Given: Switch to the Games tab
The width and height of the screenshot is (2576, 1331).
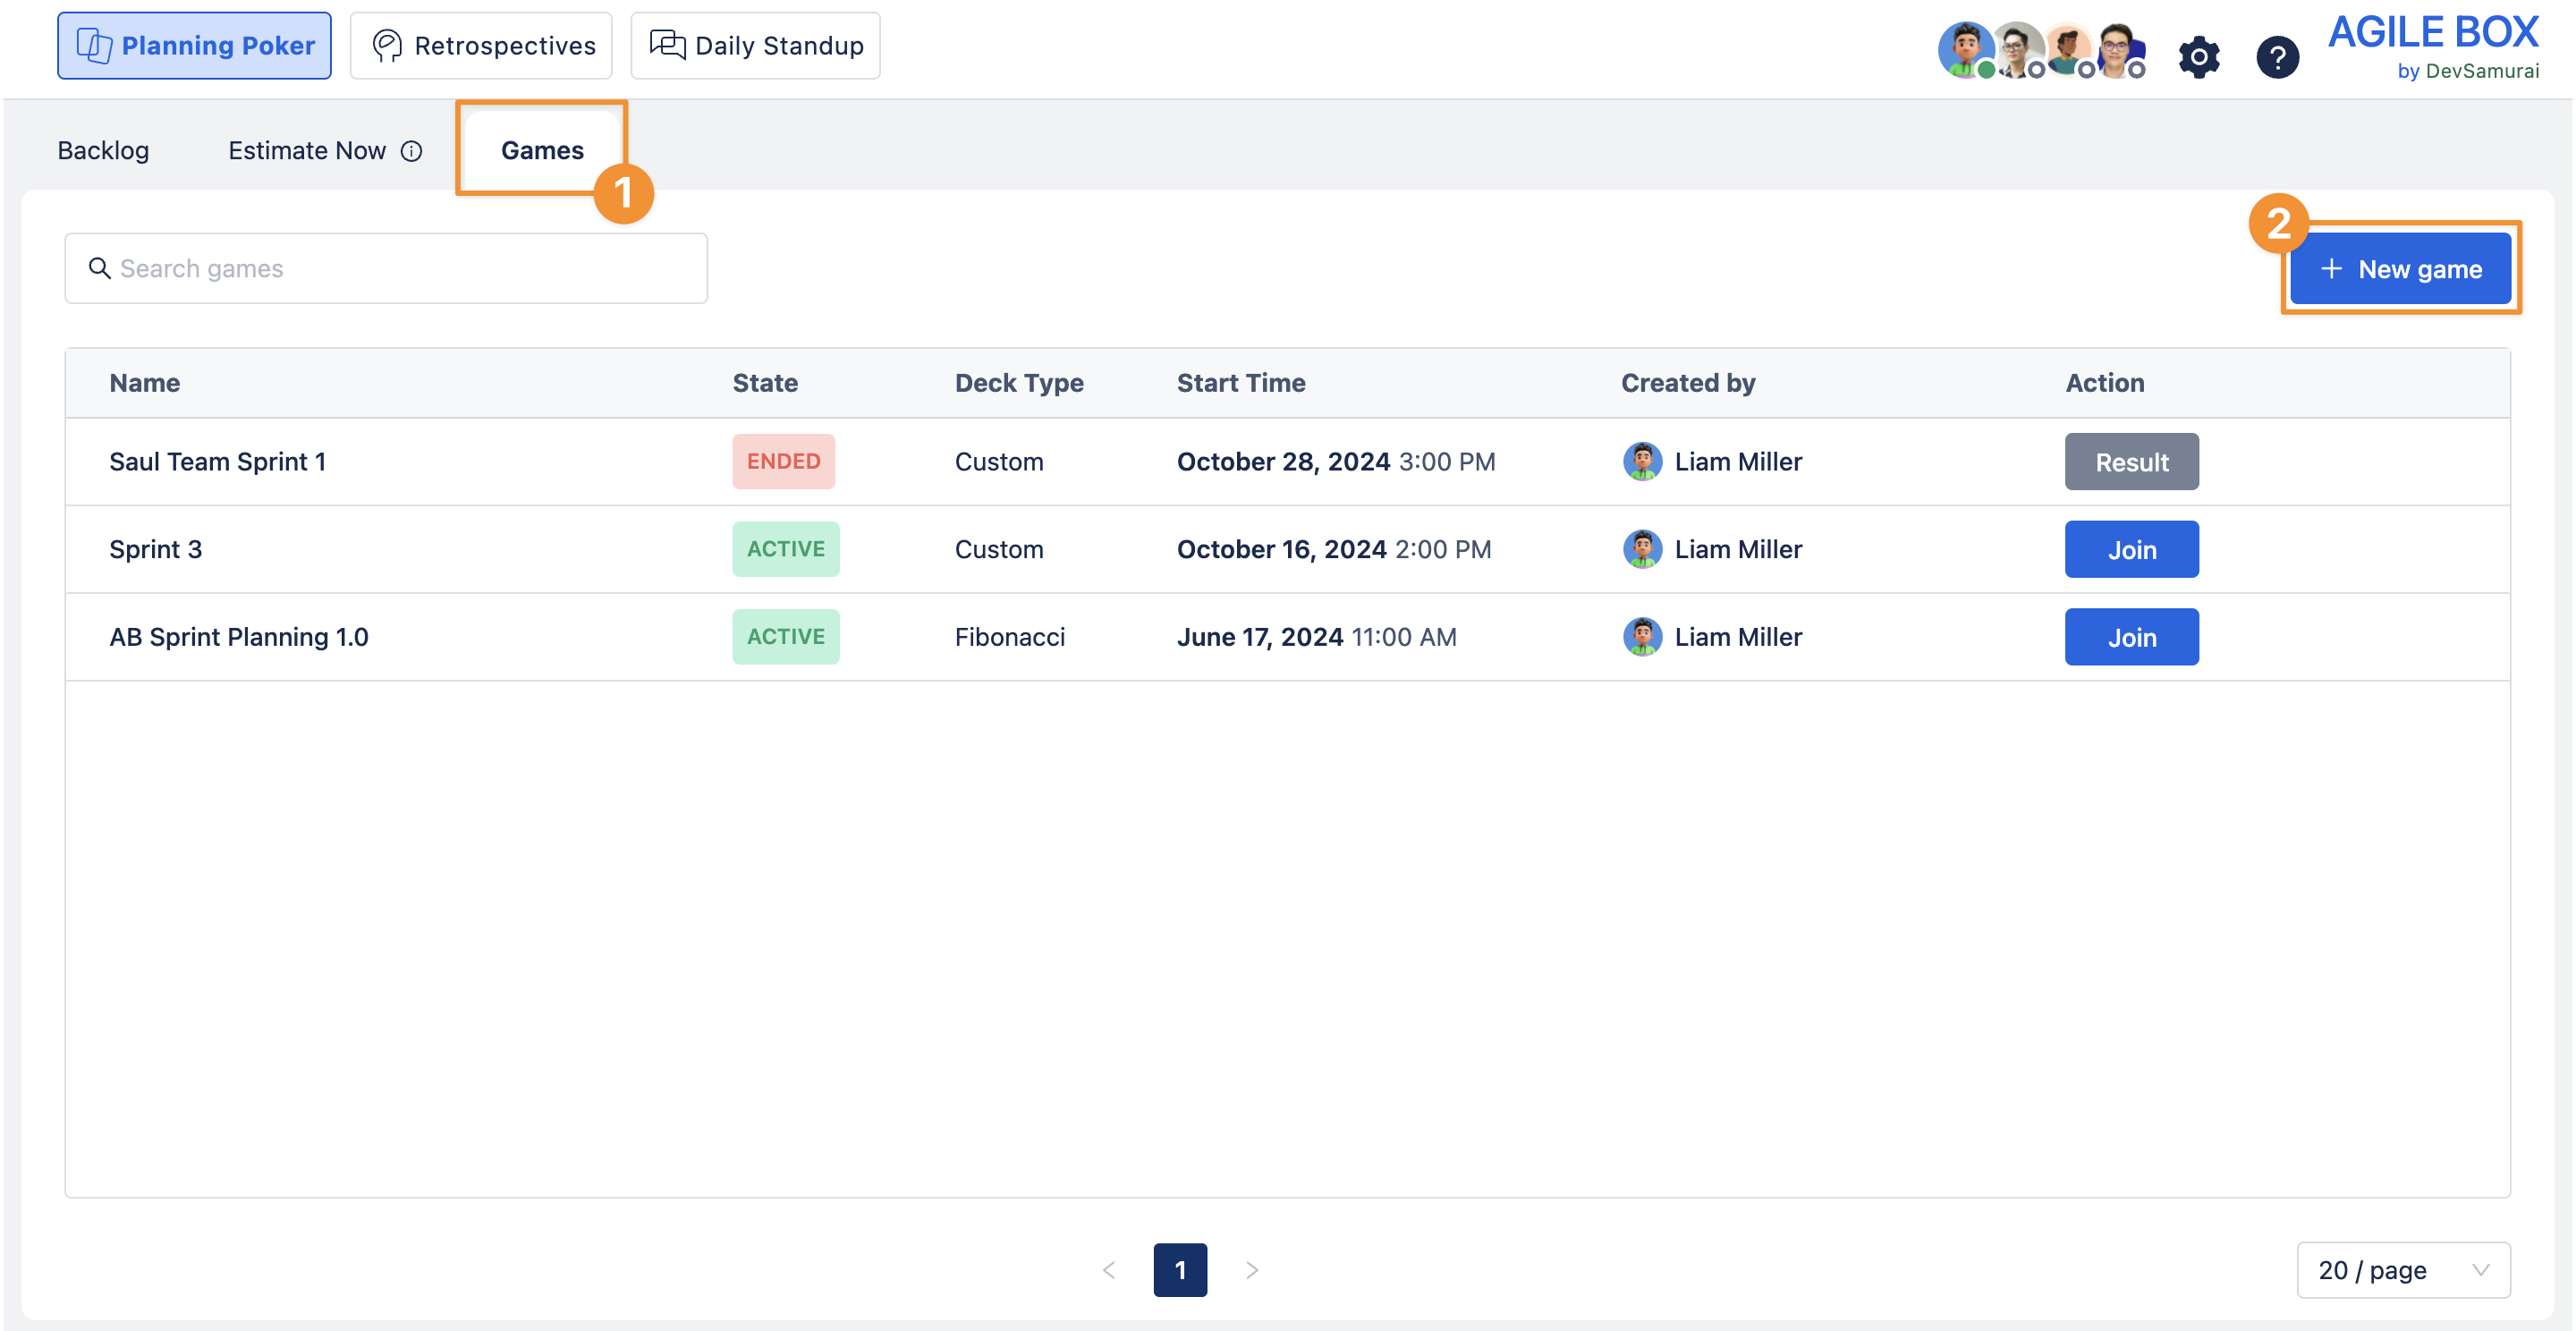Looking at the screenshot, I should click(542, 150).
